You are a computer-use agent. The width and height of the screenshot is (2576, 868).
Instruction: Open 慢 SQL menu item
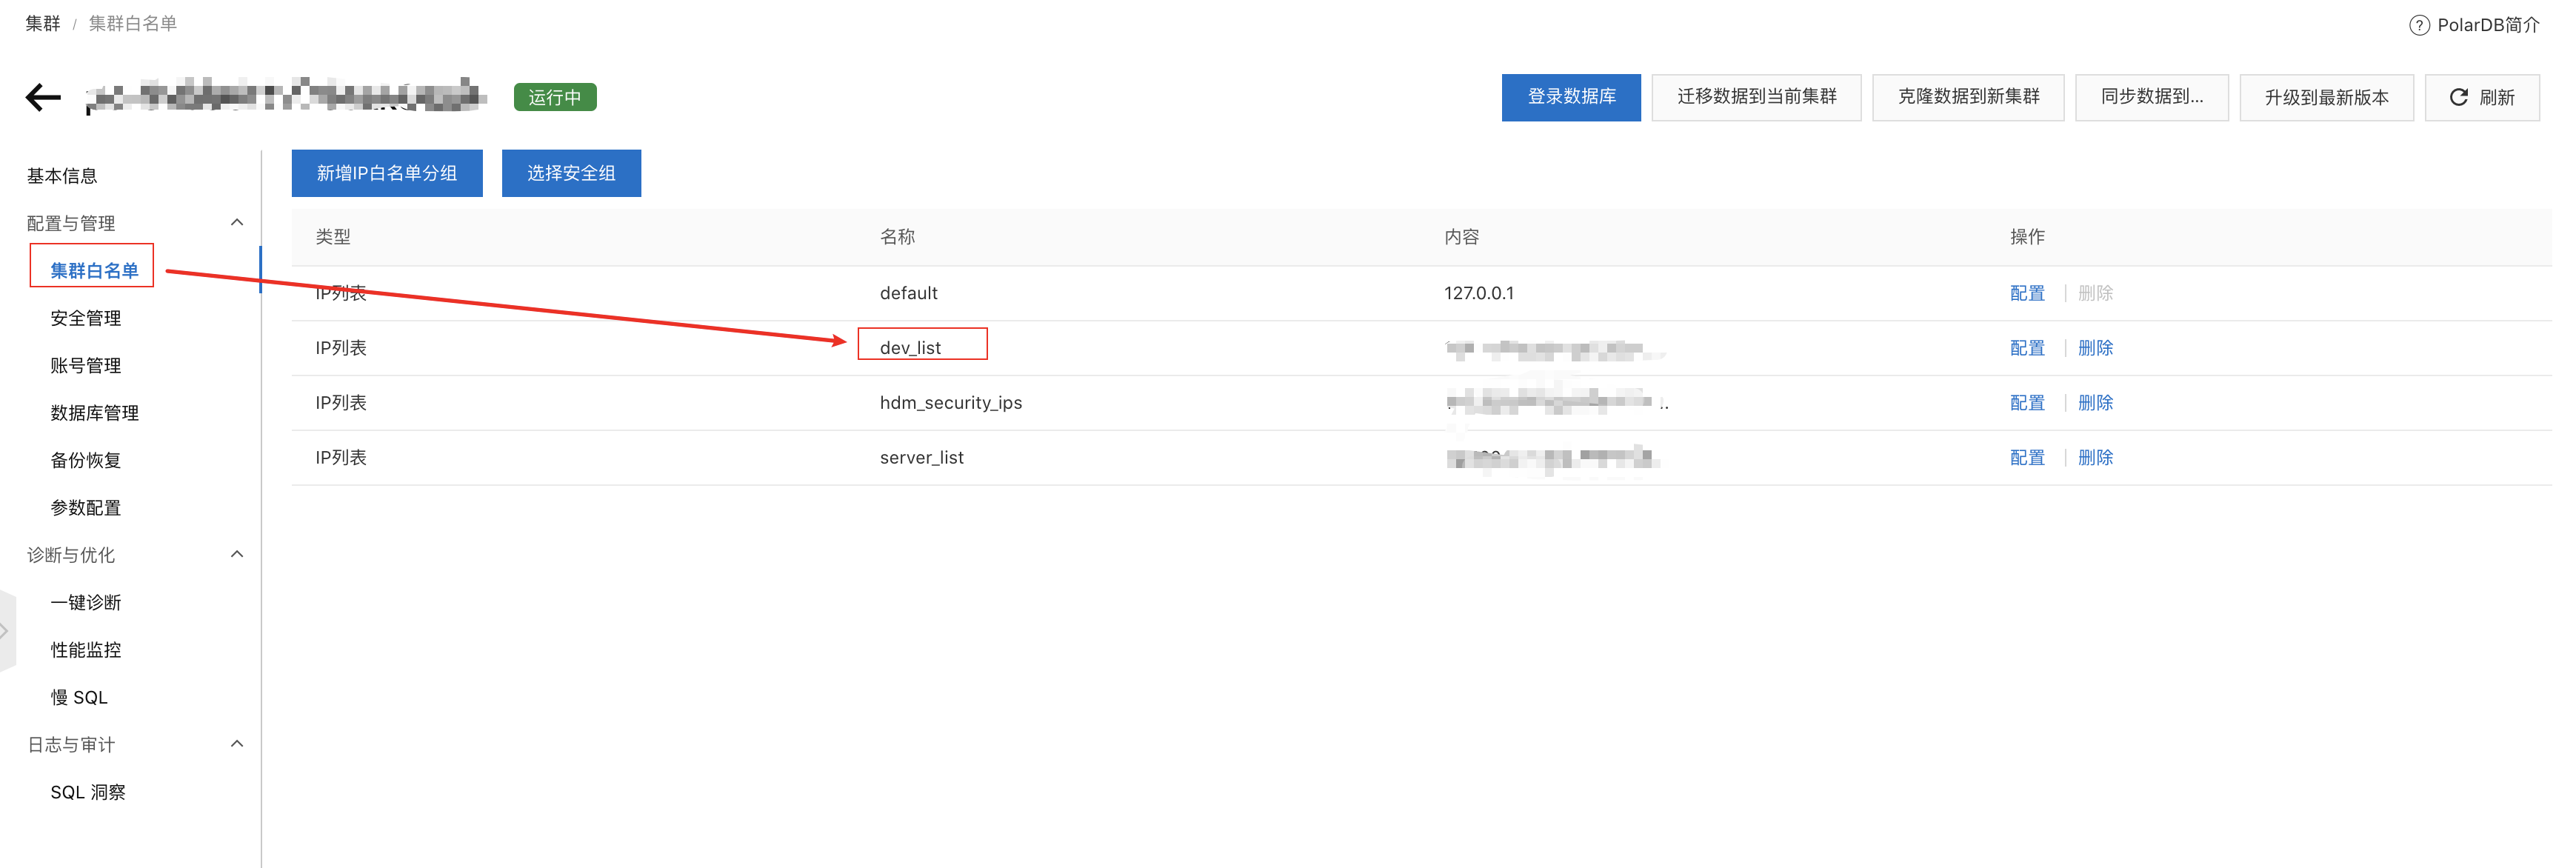click(79, 697)
